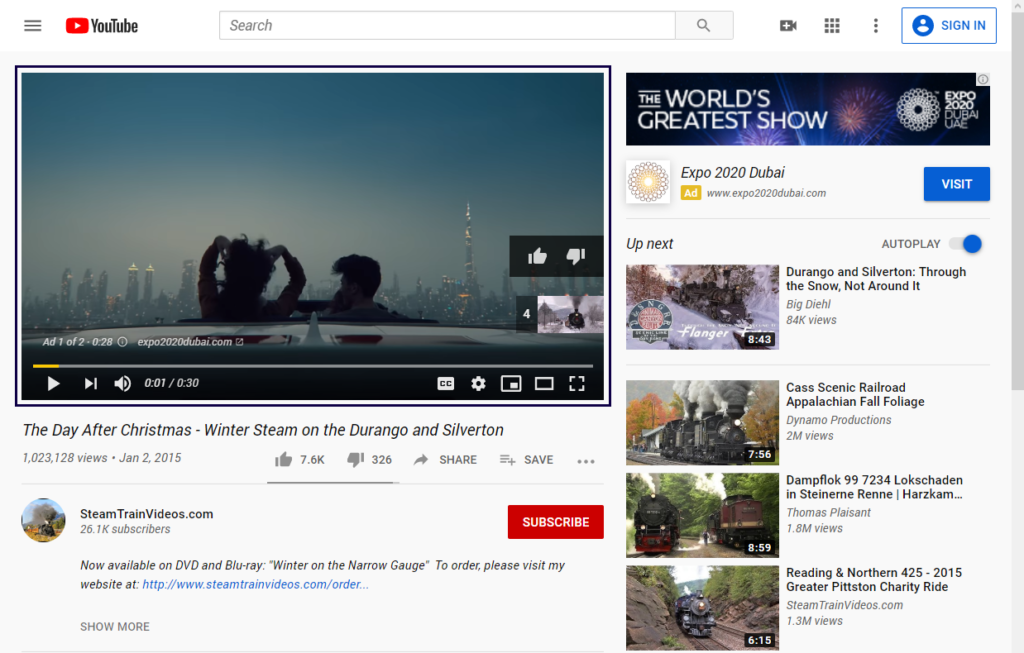
Task: Play the video
Action: pyautogui.click(x=54, y=383)
